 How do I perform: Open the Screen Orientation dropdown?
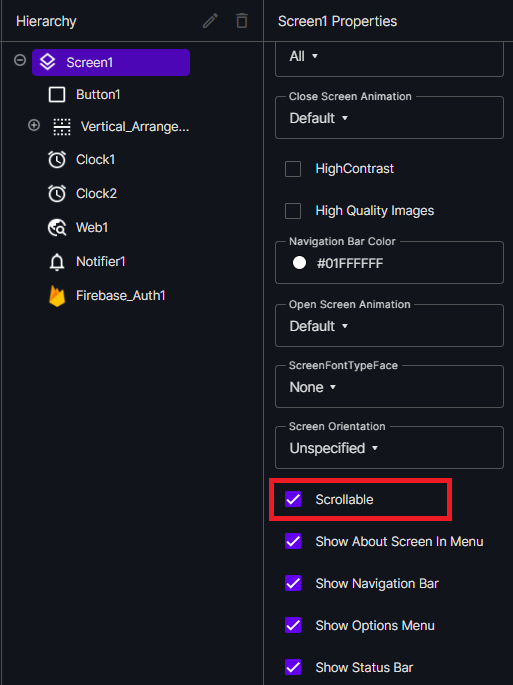[389, 448]
